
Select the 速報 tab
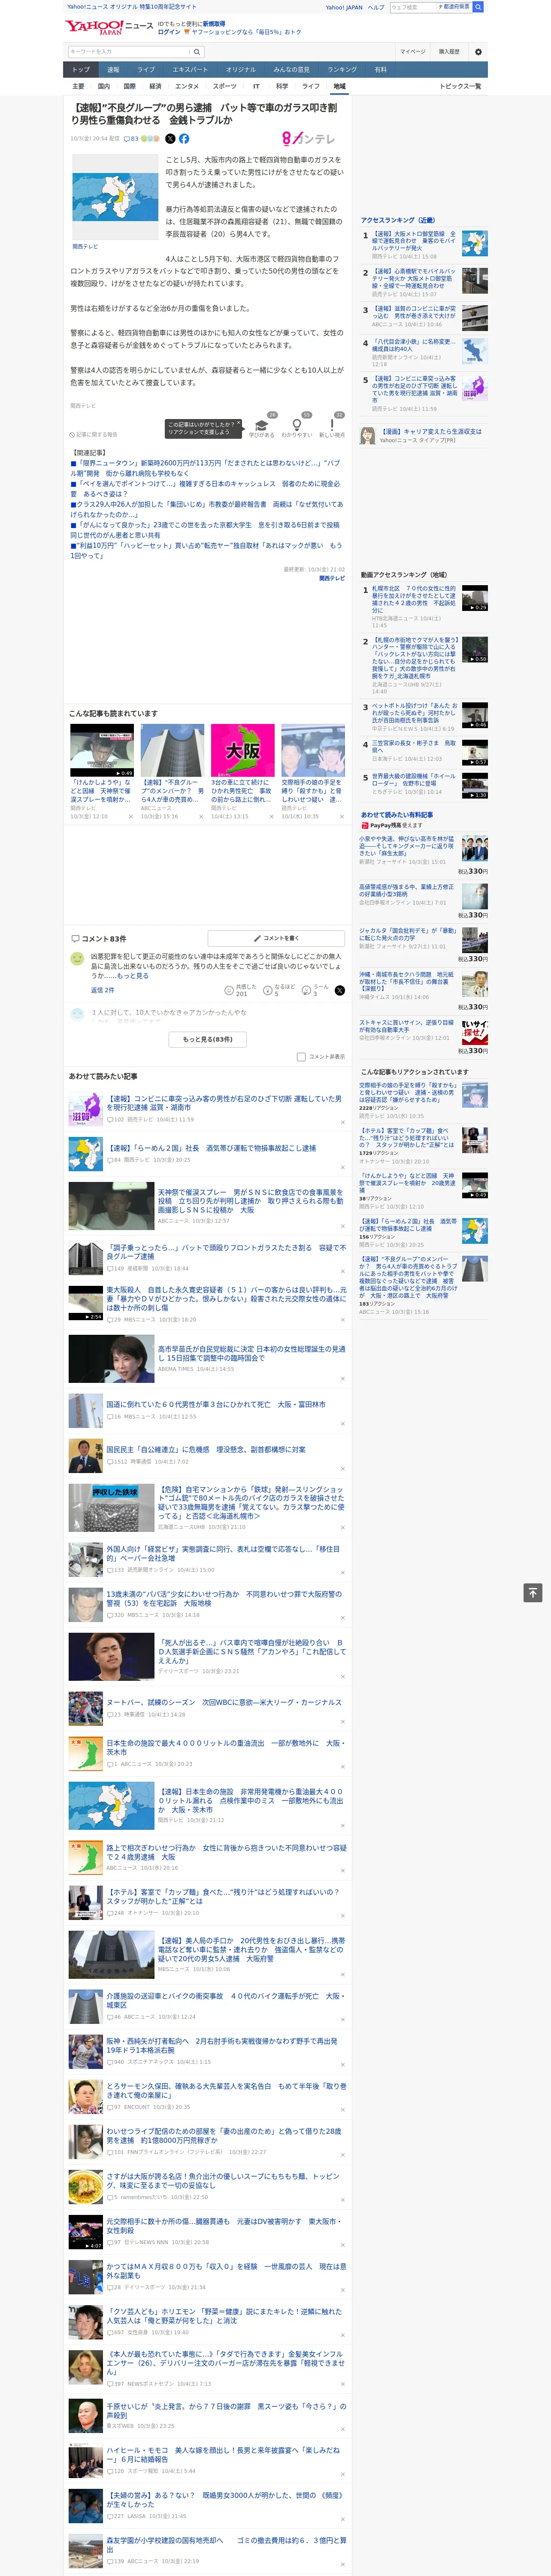[x=113, y=70]
